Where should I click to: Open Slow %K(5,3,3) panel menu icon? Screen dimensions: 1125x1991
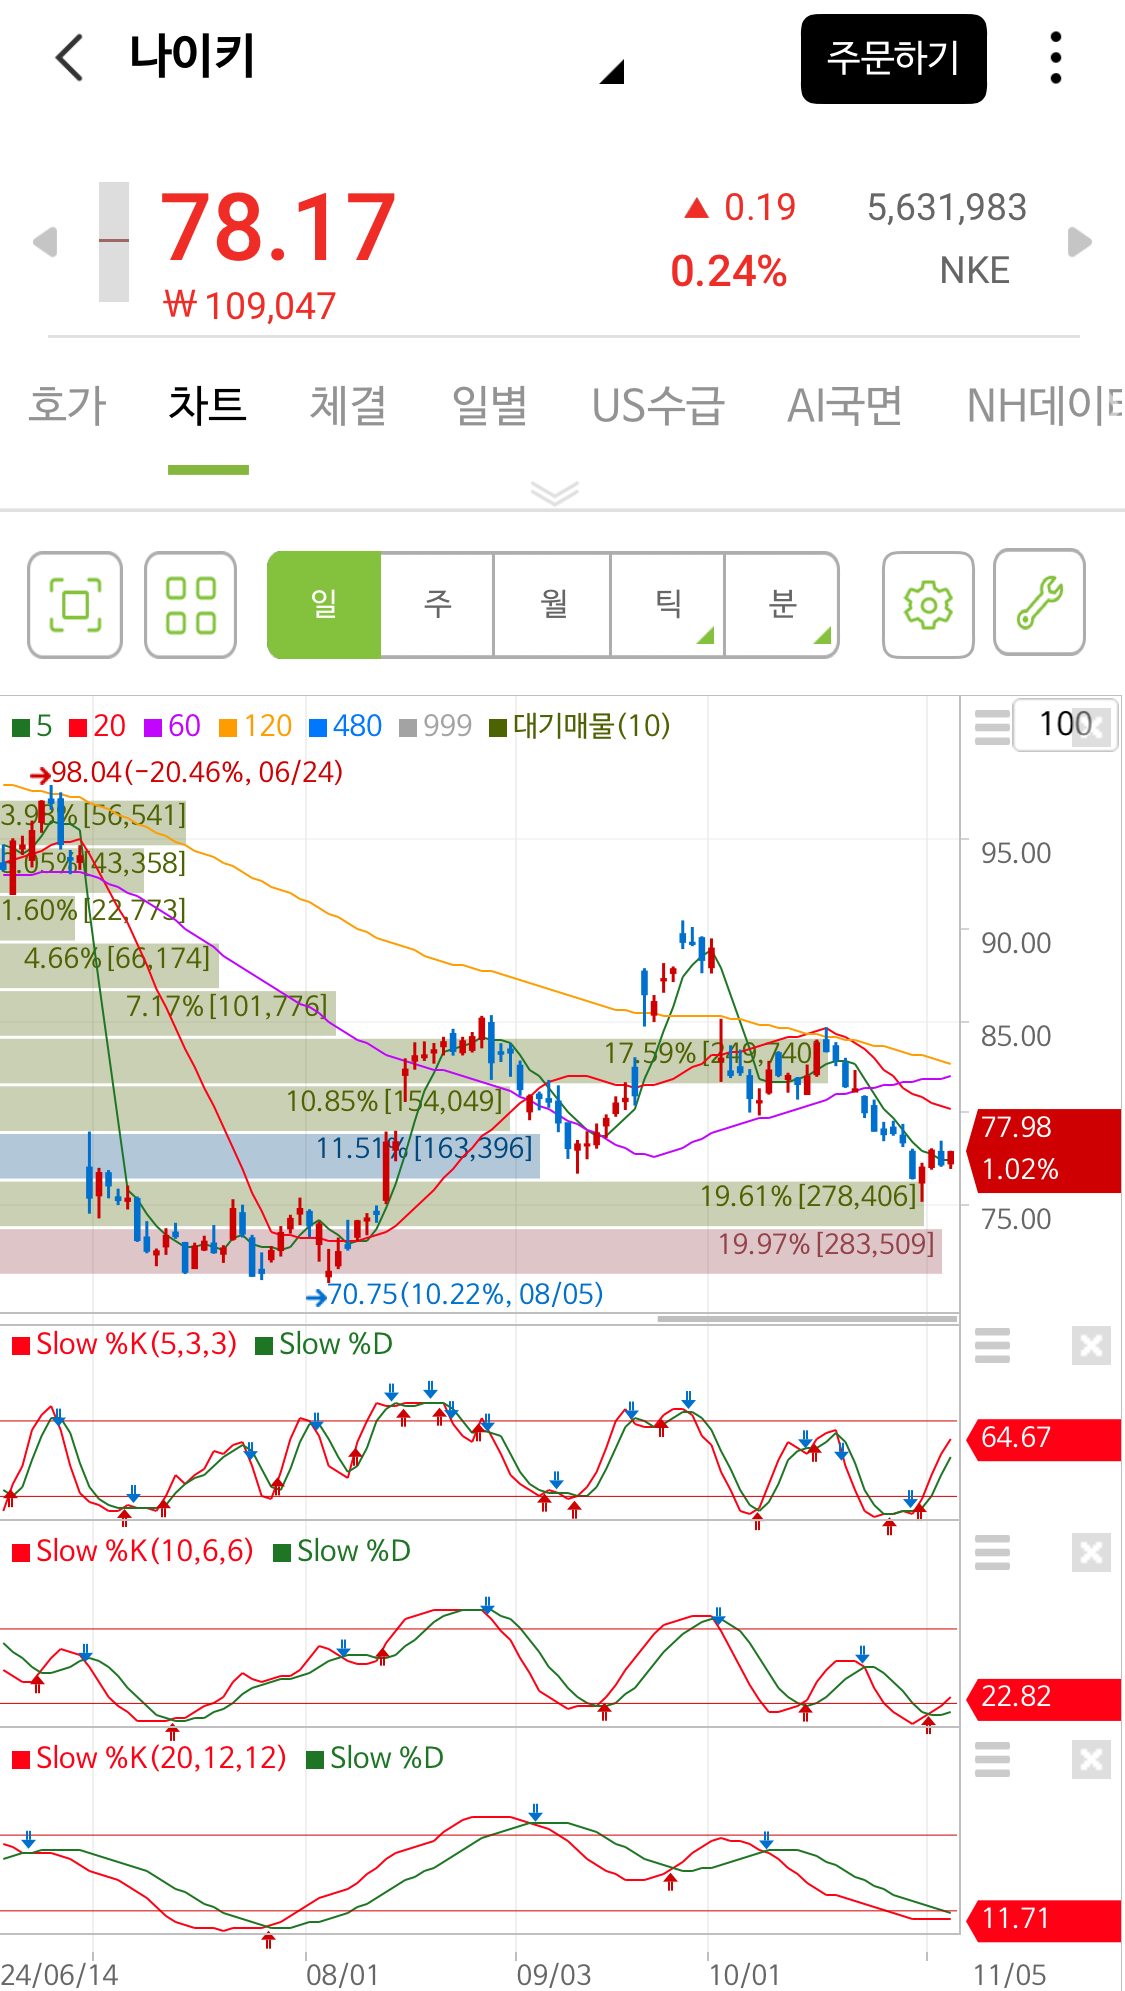pyautogui.click(x=992, y=1346)
